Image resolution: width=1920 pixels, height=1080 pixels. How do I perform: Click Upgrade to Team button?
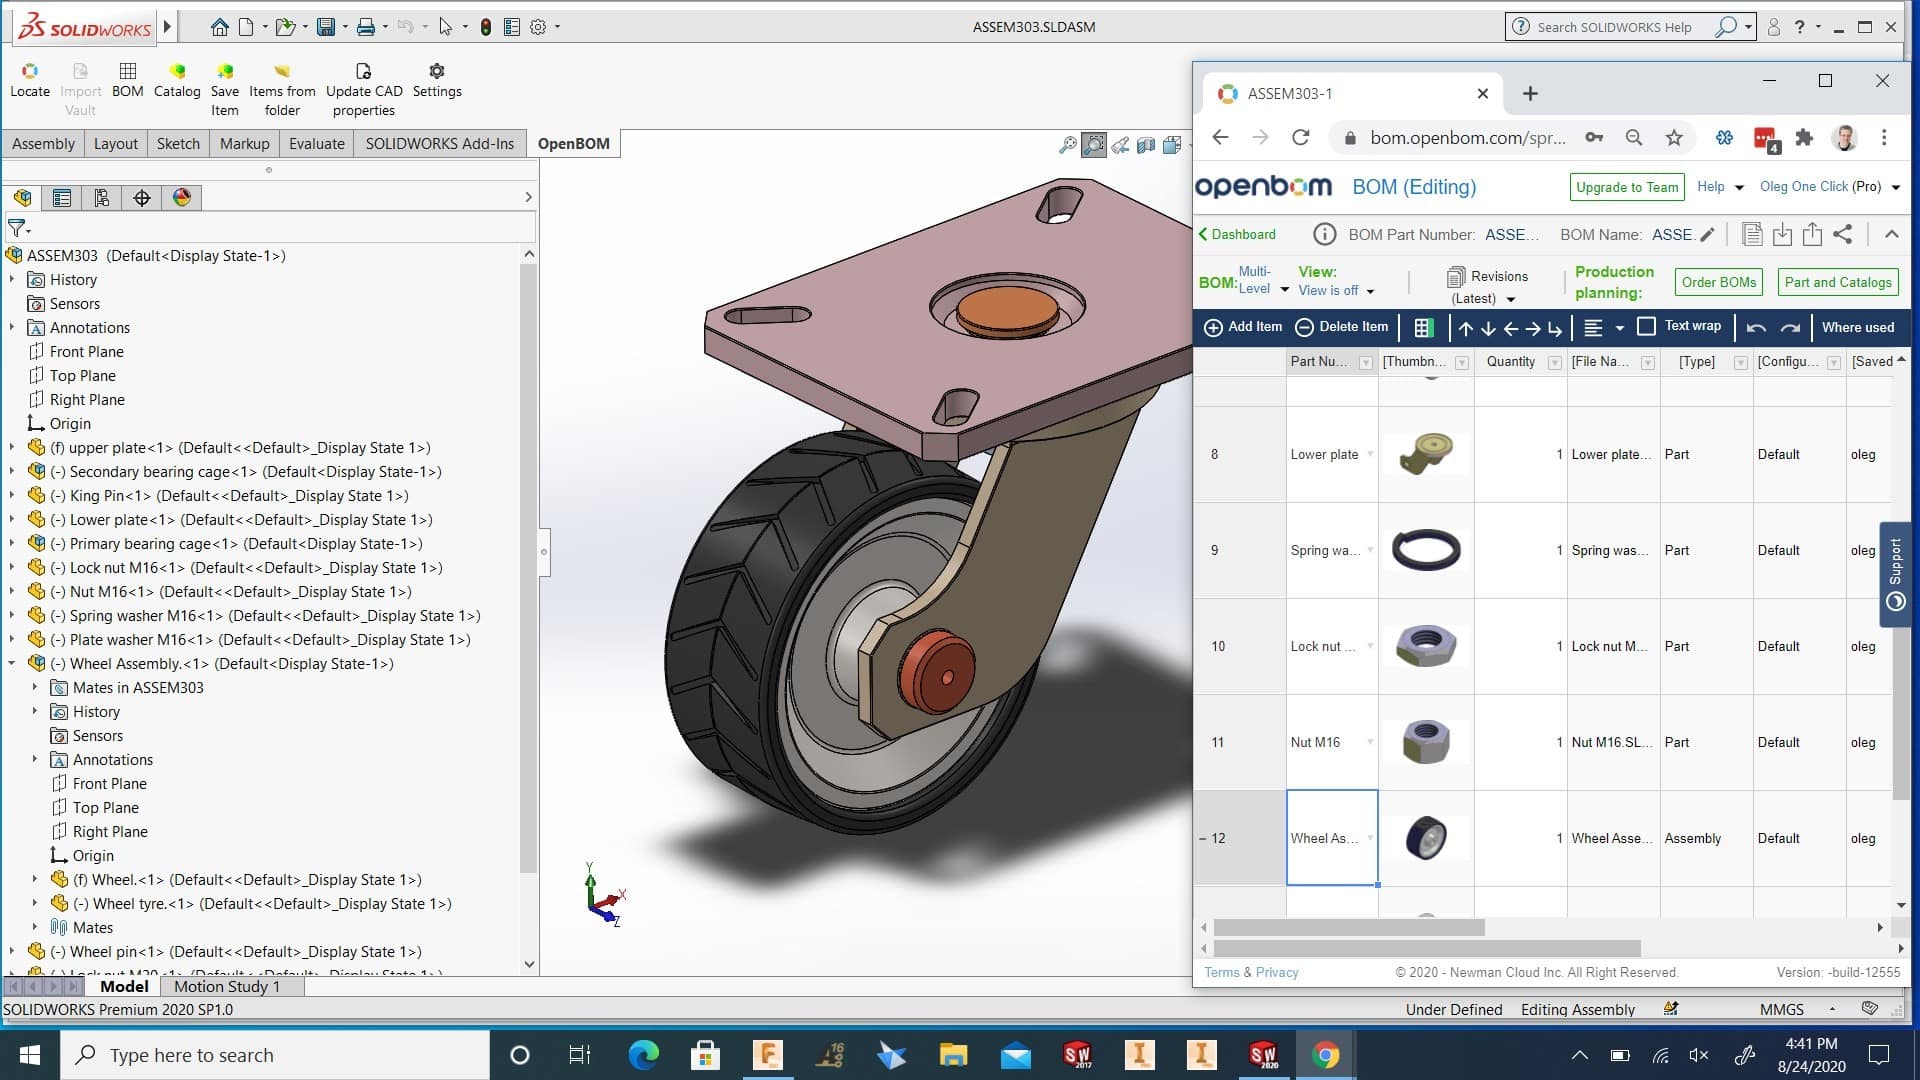1625,186
